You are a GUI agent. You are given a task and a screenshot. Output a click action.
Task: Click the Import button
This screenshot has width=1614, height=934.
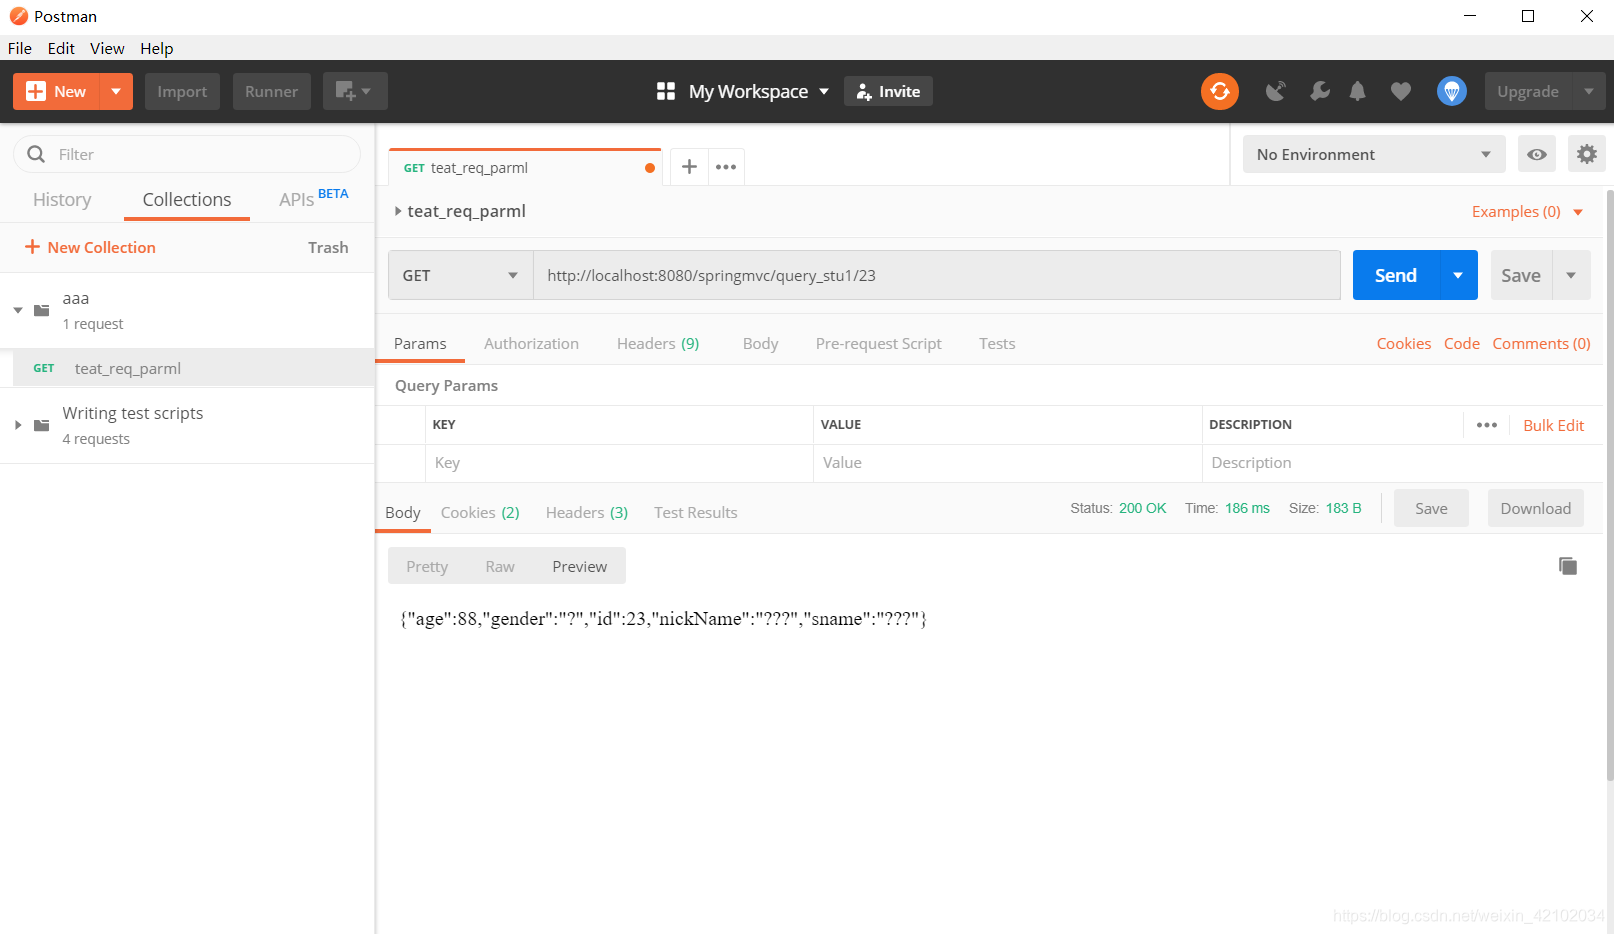[182, 91]
